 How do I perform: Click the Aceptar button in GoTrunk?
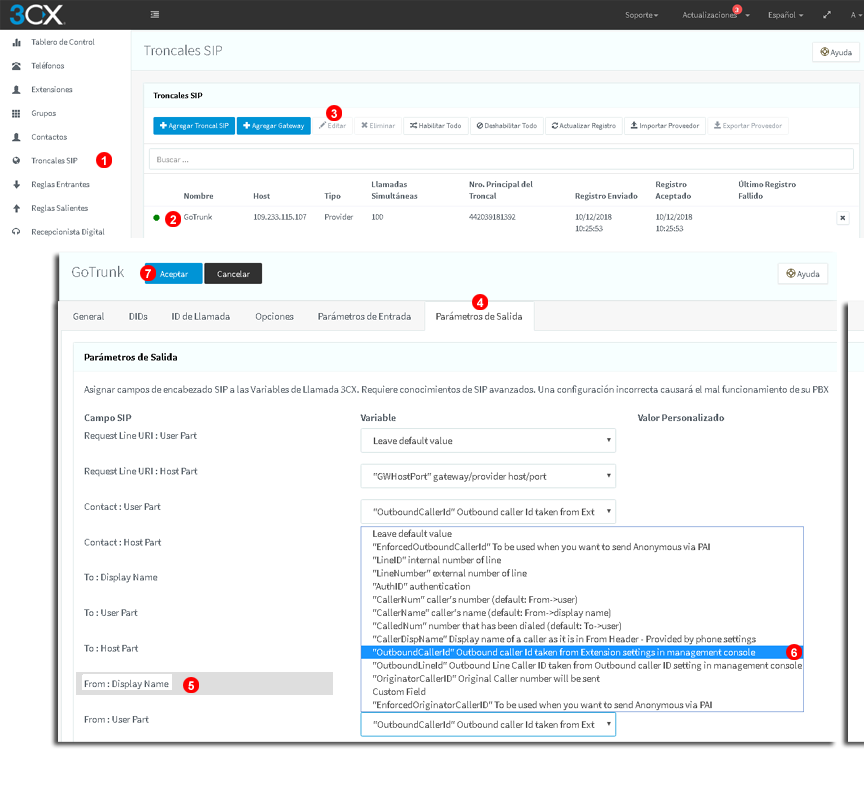pos(174,274)
